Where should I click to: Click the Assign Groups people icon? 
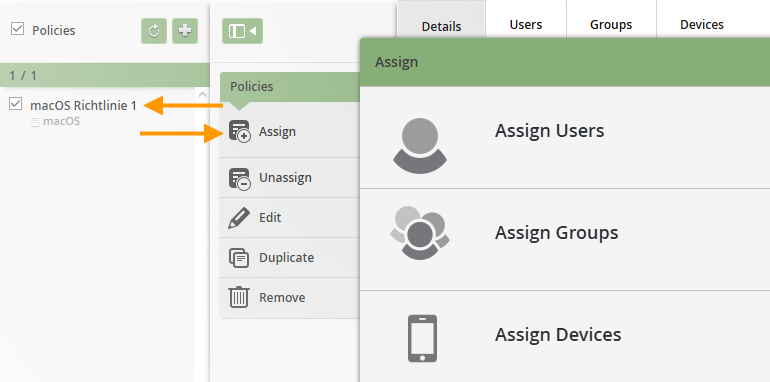[x=420, y=233]
